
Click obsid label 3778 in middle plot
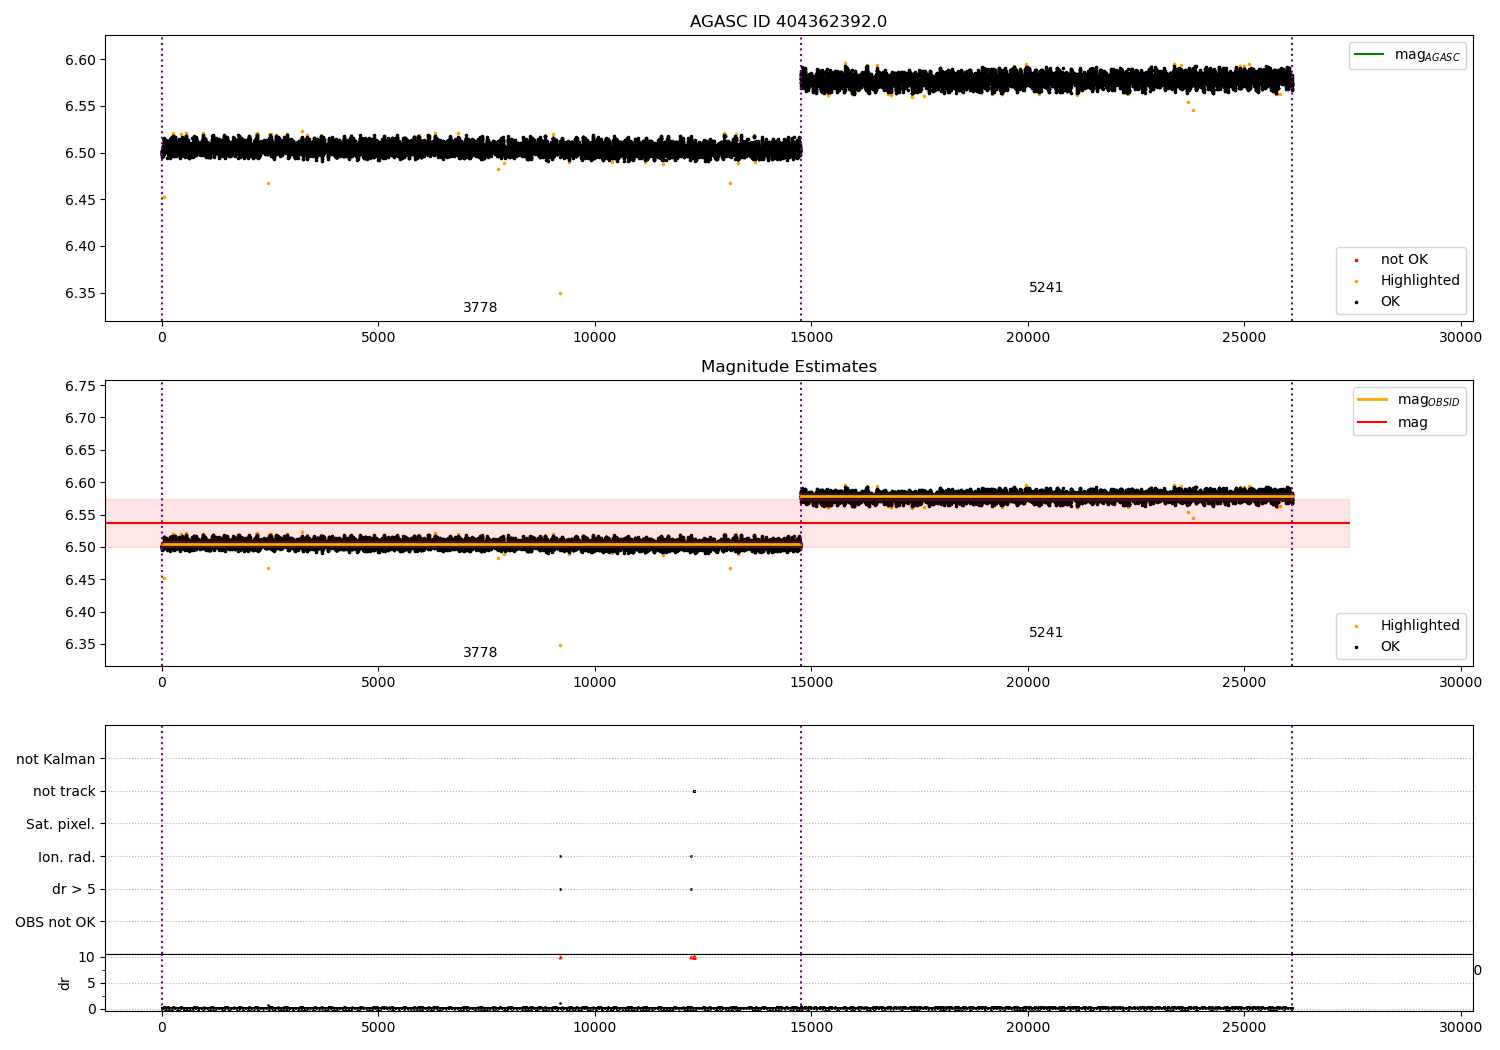click(x=480, y=653)
